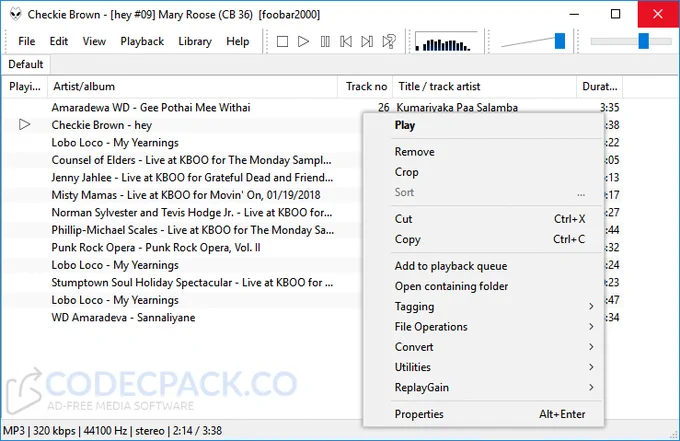This screenshot has width=680, height=441.
Task: Open the File menu
Action: [26, 41]
